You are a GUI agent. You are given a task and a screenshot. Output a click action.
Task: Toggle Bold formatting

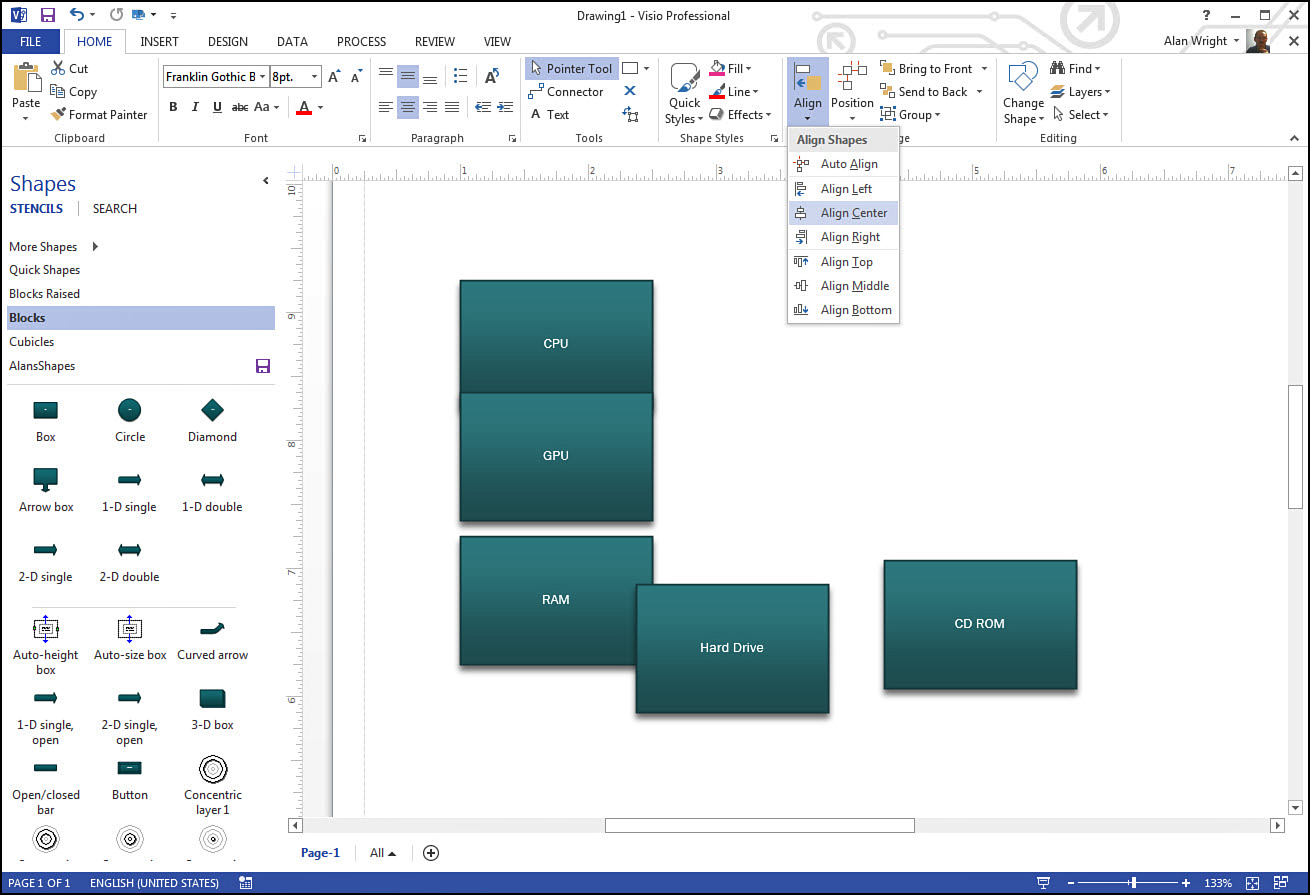(x=173, y=107)
